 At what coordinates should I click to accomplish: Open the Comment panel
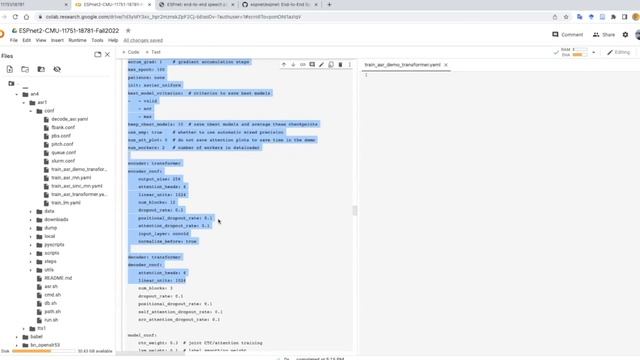[567, 35]
